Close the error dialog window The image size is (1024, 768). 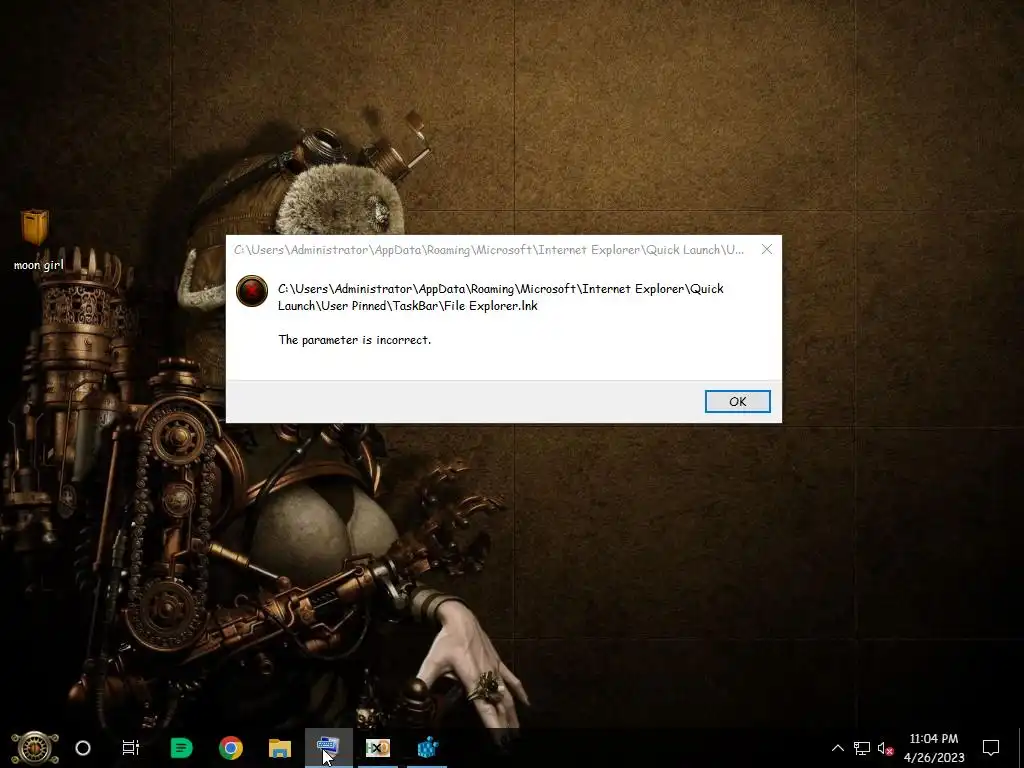coord(767,249)
